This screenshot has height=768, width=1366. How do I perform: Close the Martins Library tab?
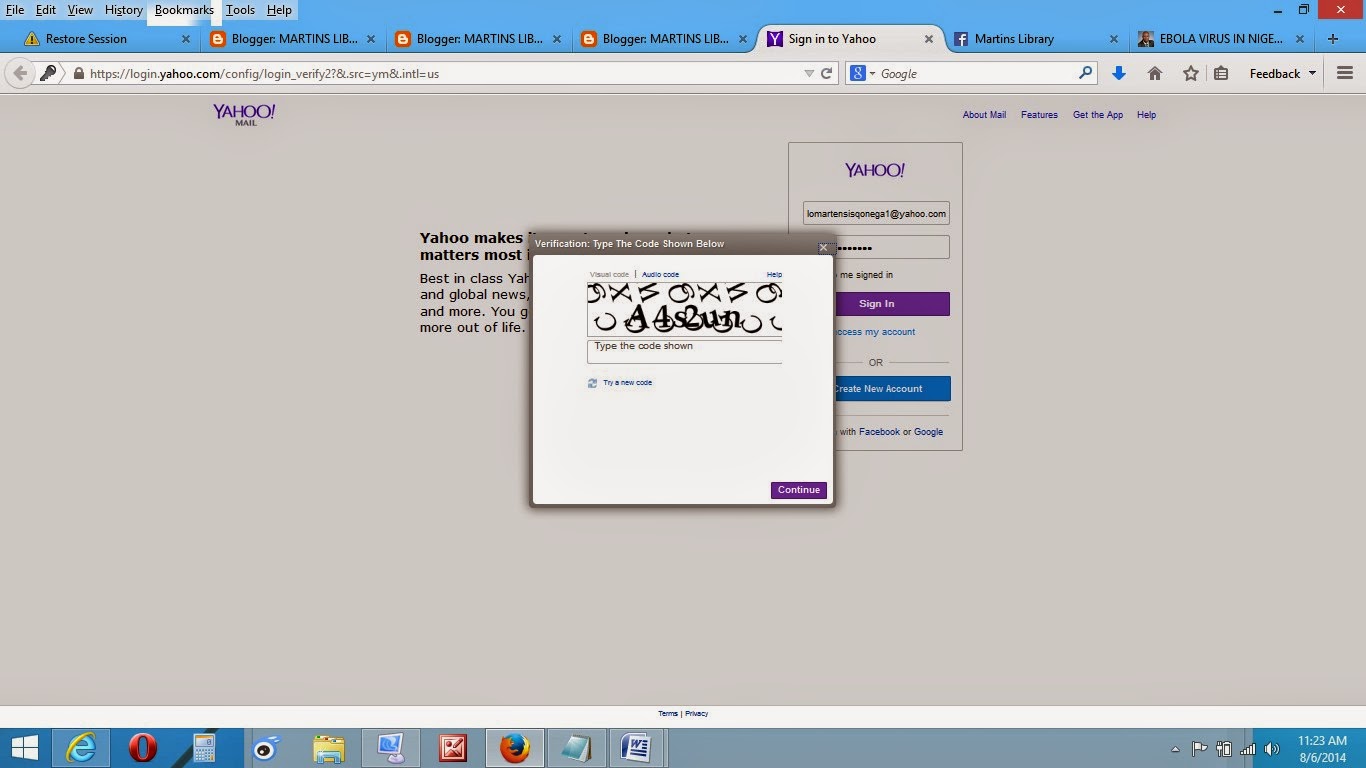[1114, 39]
